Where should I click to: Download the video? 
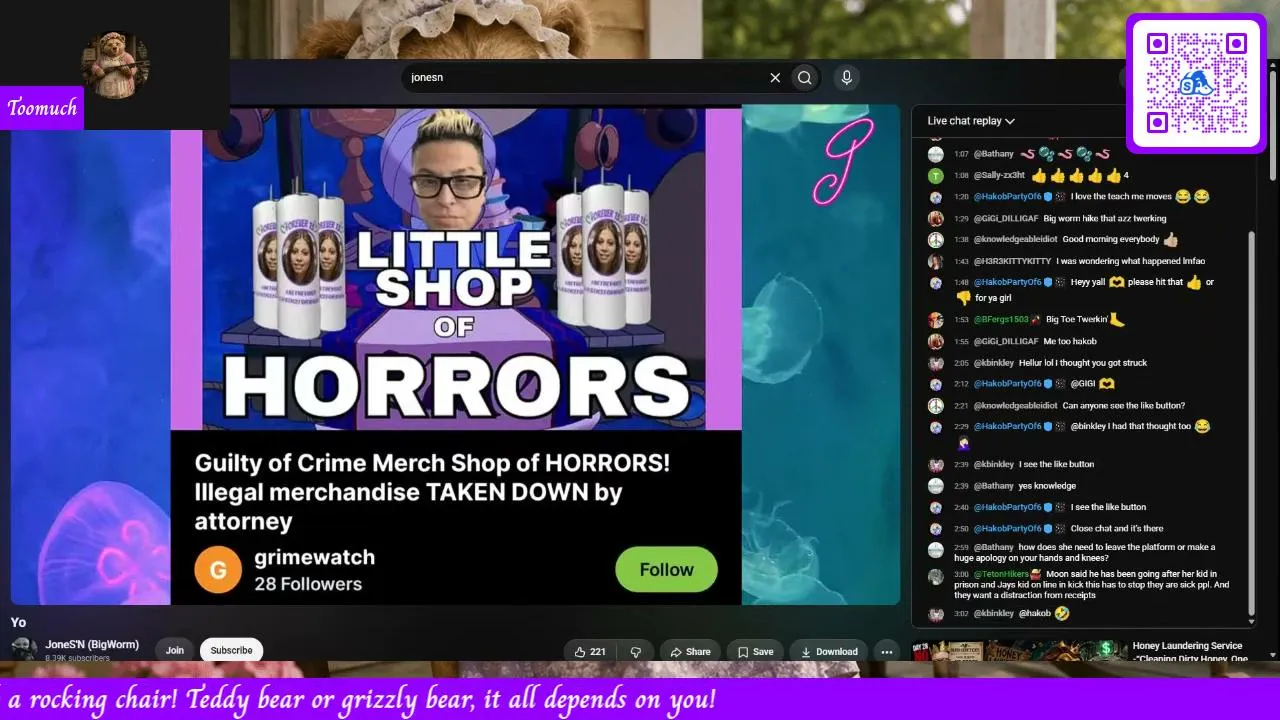829,652
